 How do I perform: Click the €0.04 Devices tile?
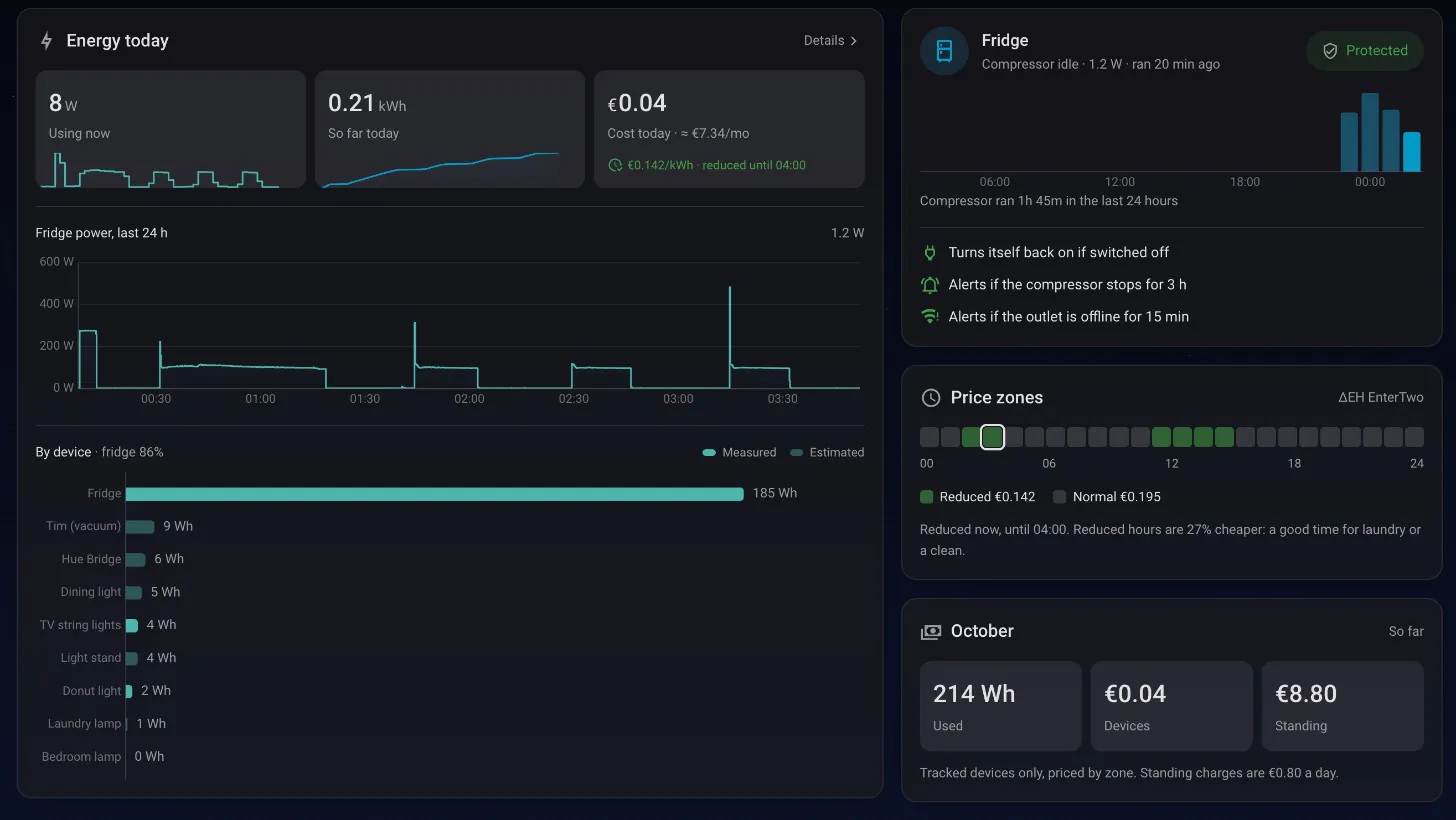point(1172,706)
